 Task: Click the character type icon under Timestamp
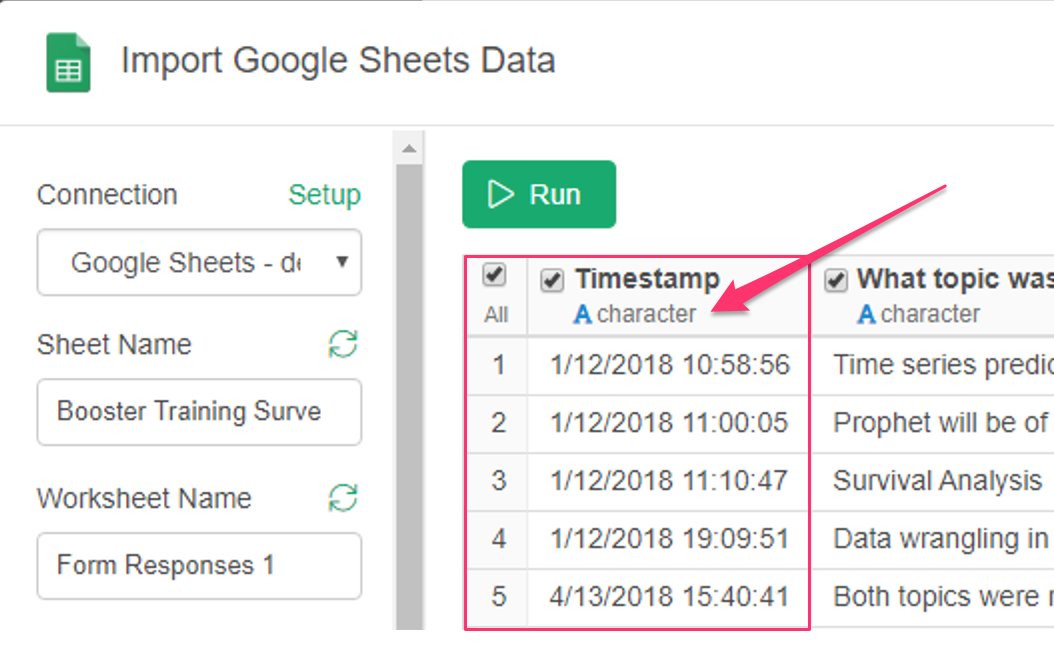pos(582,314)
